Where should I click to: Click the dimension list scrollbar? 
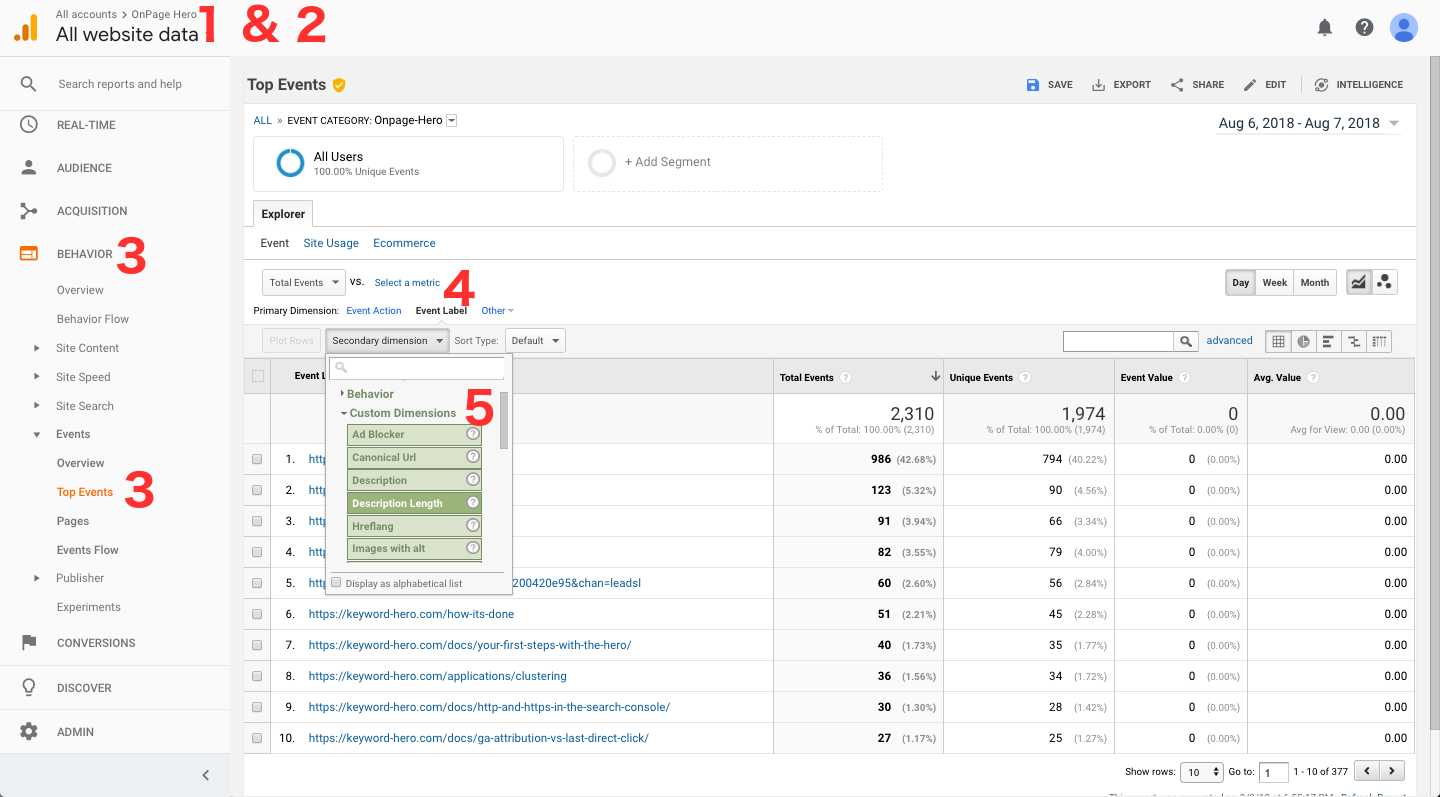[x=504, y=420]
